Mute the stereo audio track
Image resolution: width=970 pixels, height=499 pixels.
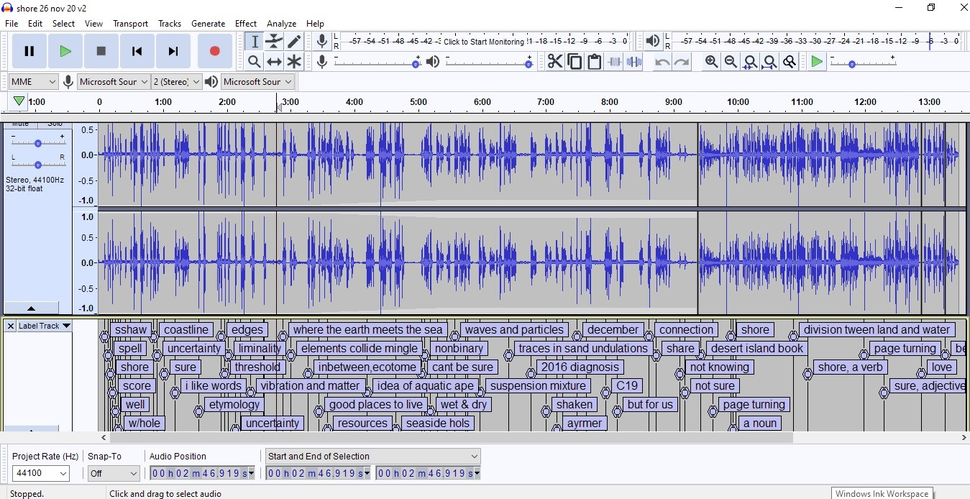[x=21, y=125]
